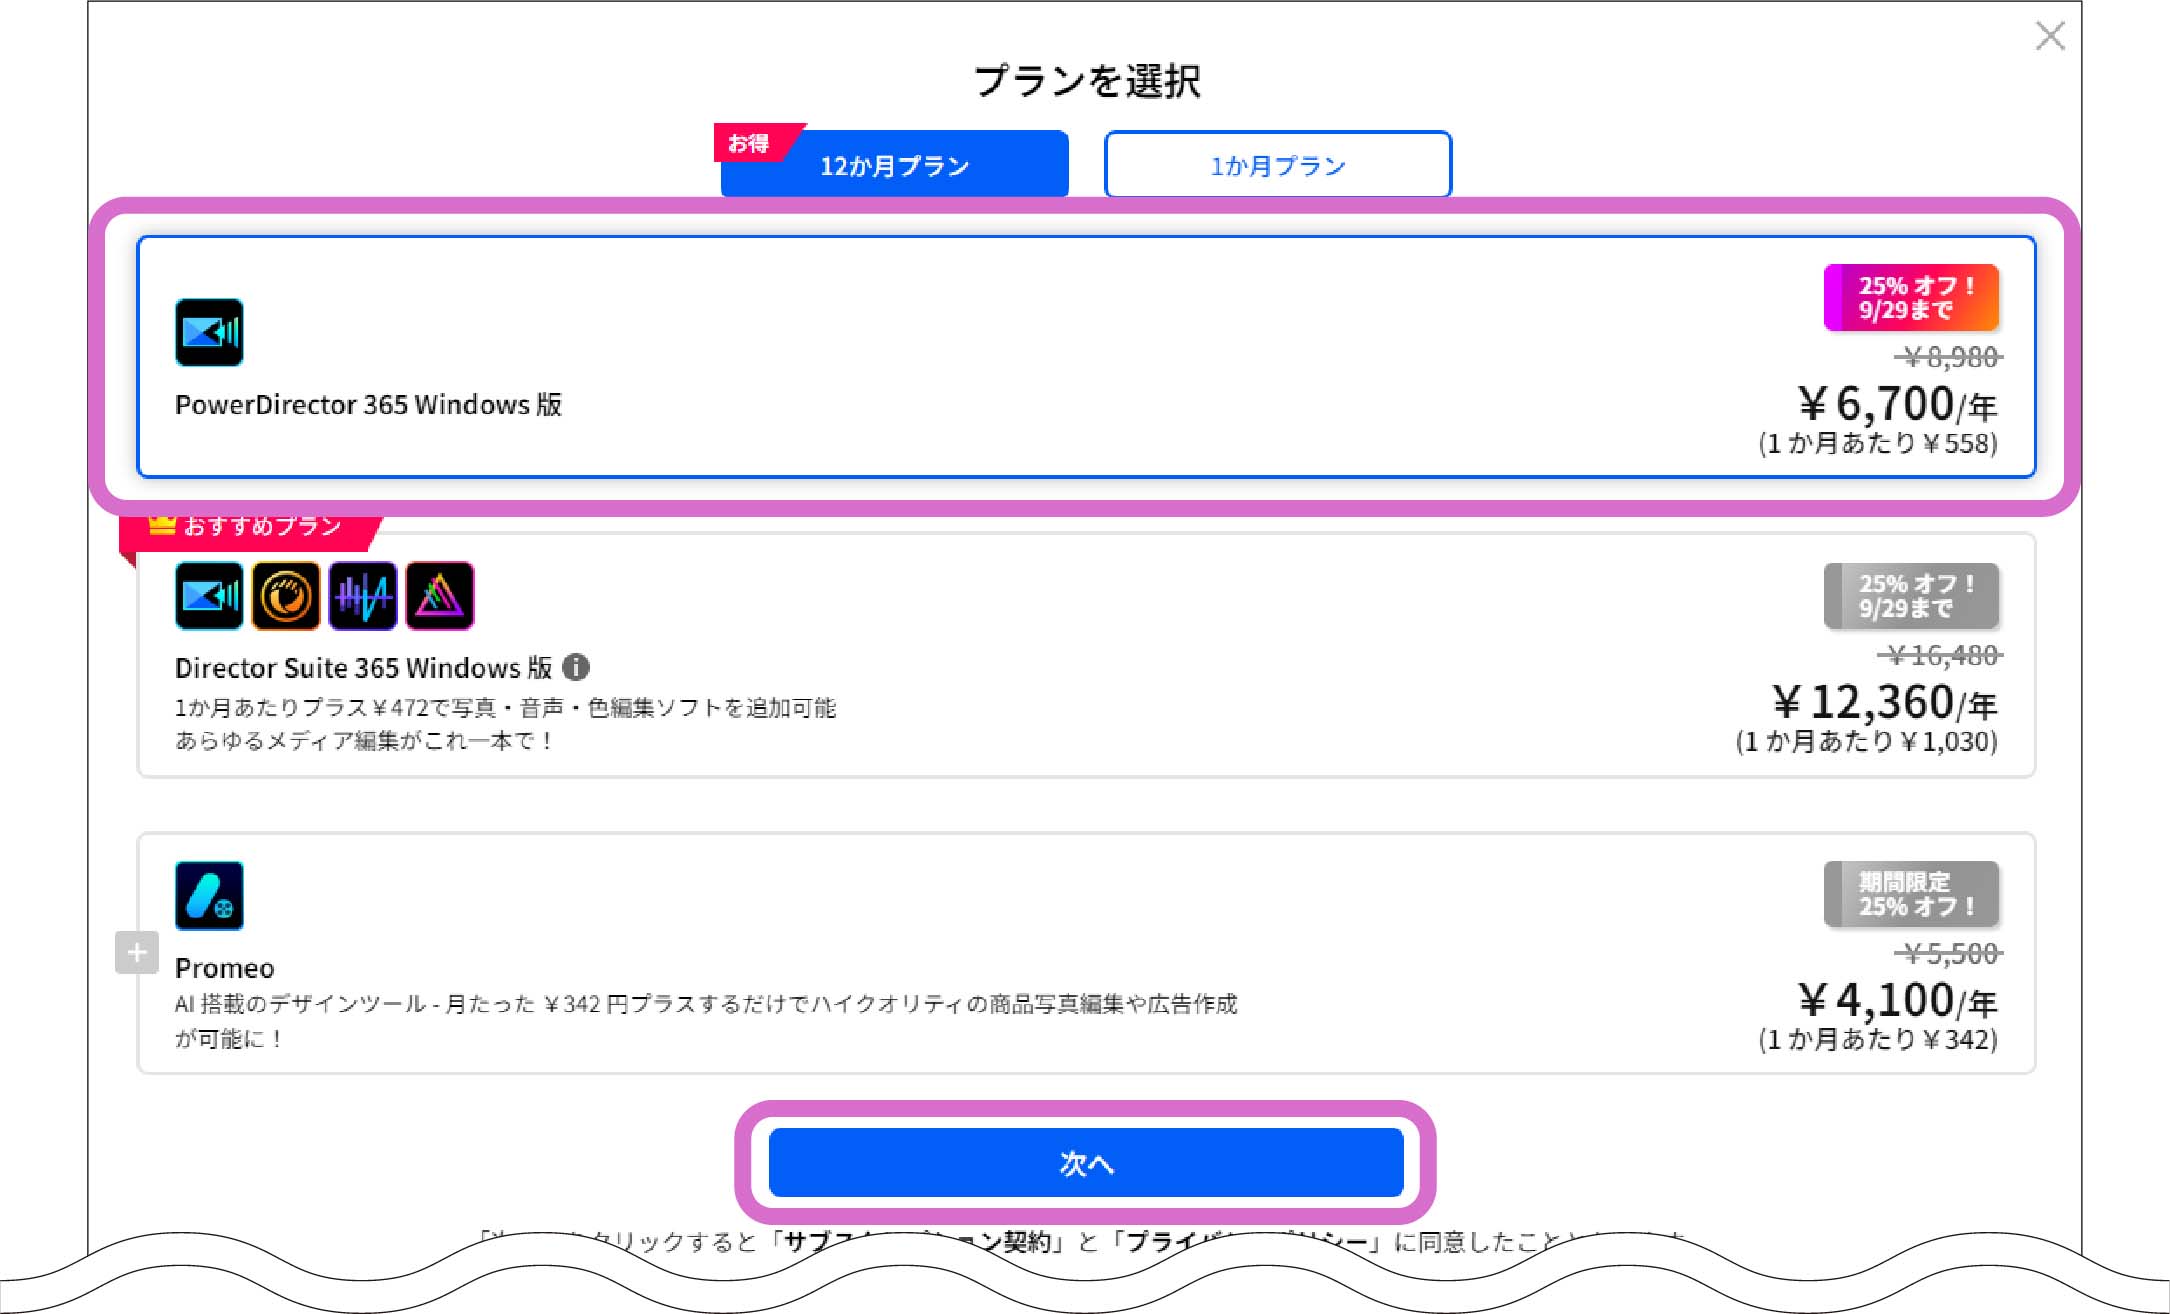The height and width of the screenshot is (1314, 2170).
Task: Click the struck-through ¥8,980 price
Action: coord(1949,357)
